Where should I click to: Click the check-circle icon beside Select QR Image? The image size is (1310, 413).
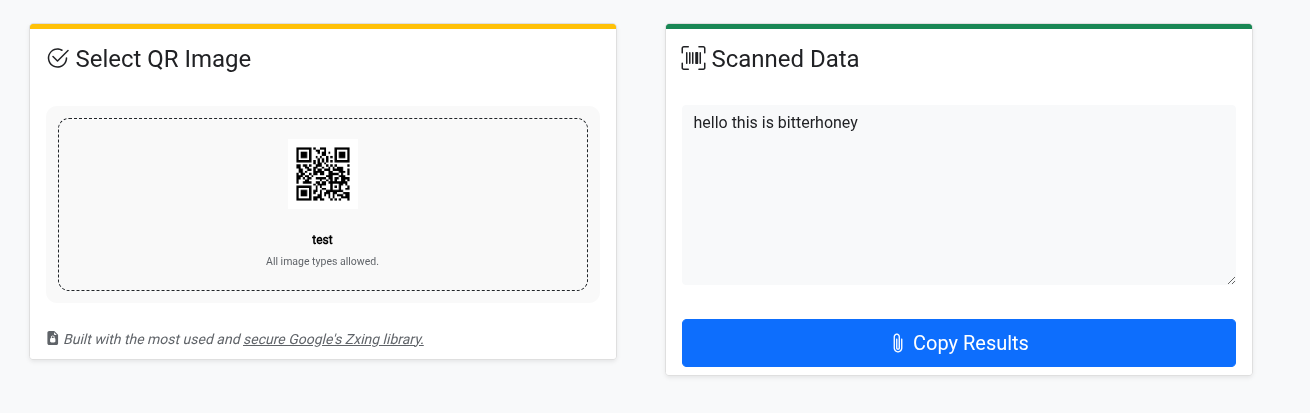coord(58,59)
